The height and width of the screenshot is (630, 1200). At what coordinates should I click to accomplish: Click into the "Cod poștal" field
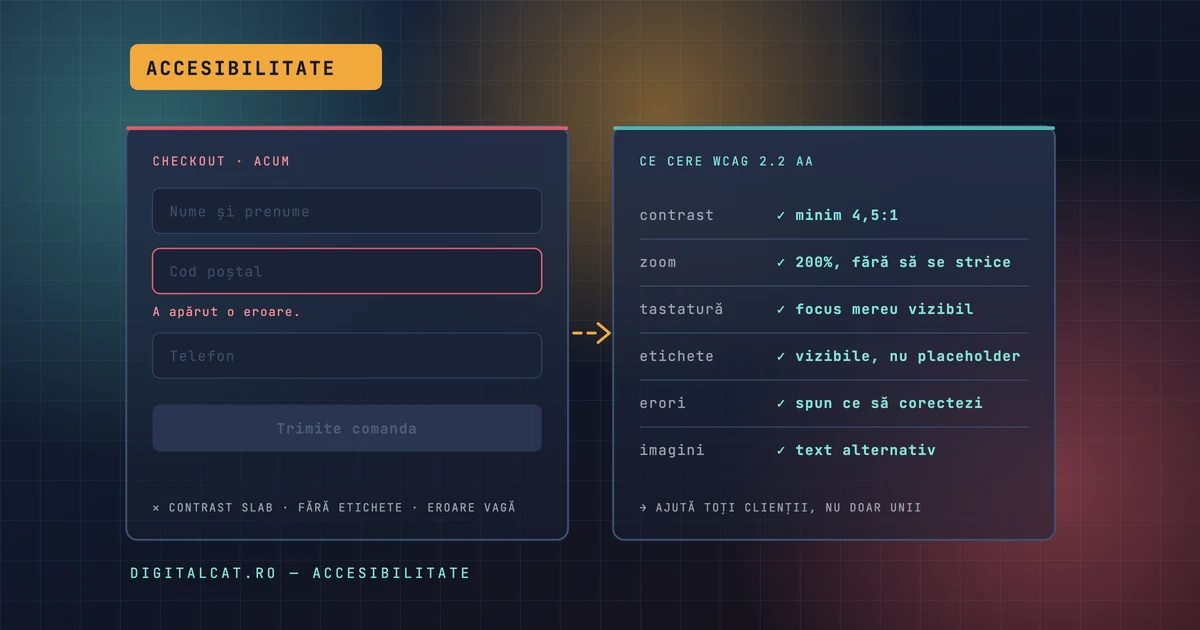point(347,271)
